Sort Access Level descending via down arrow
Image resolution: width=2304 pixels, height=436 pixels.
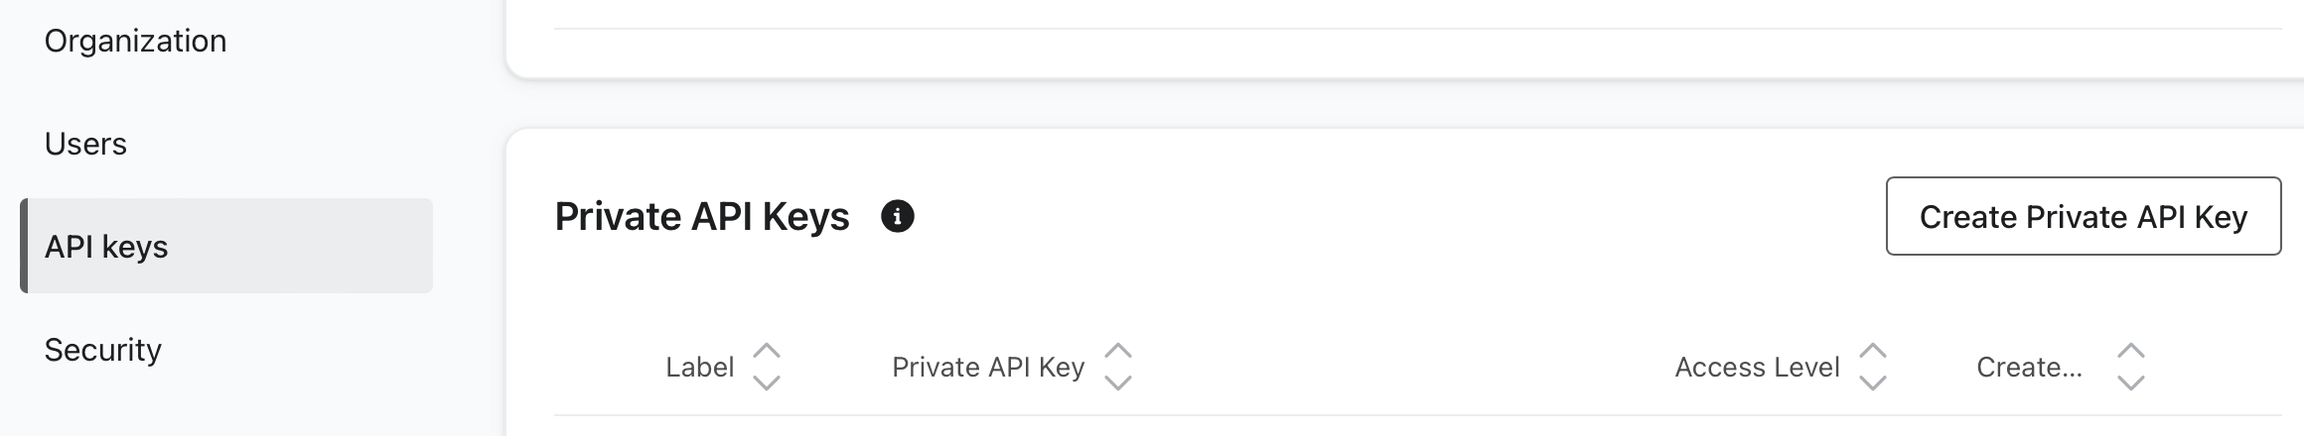pos(1873,383)
